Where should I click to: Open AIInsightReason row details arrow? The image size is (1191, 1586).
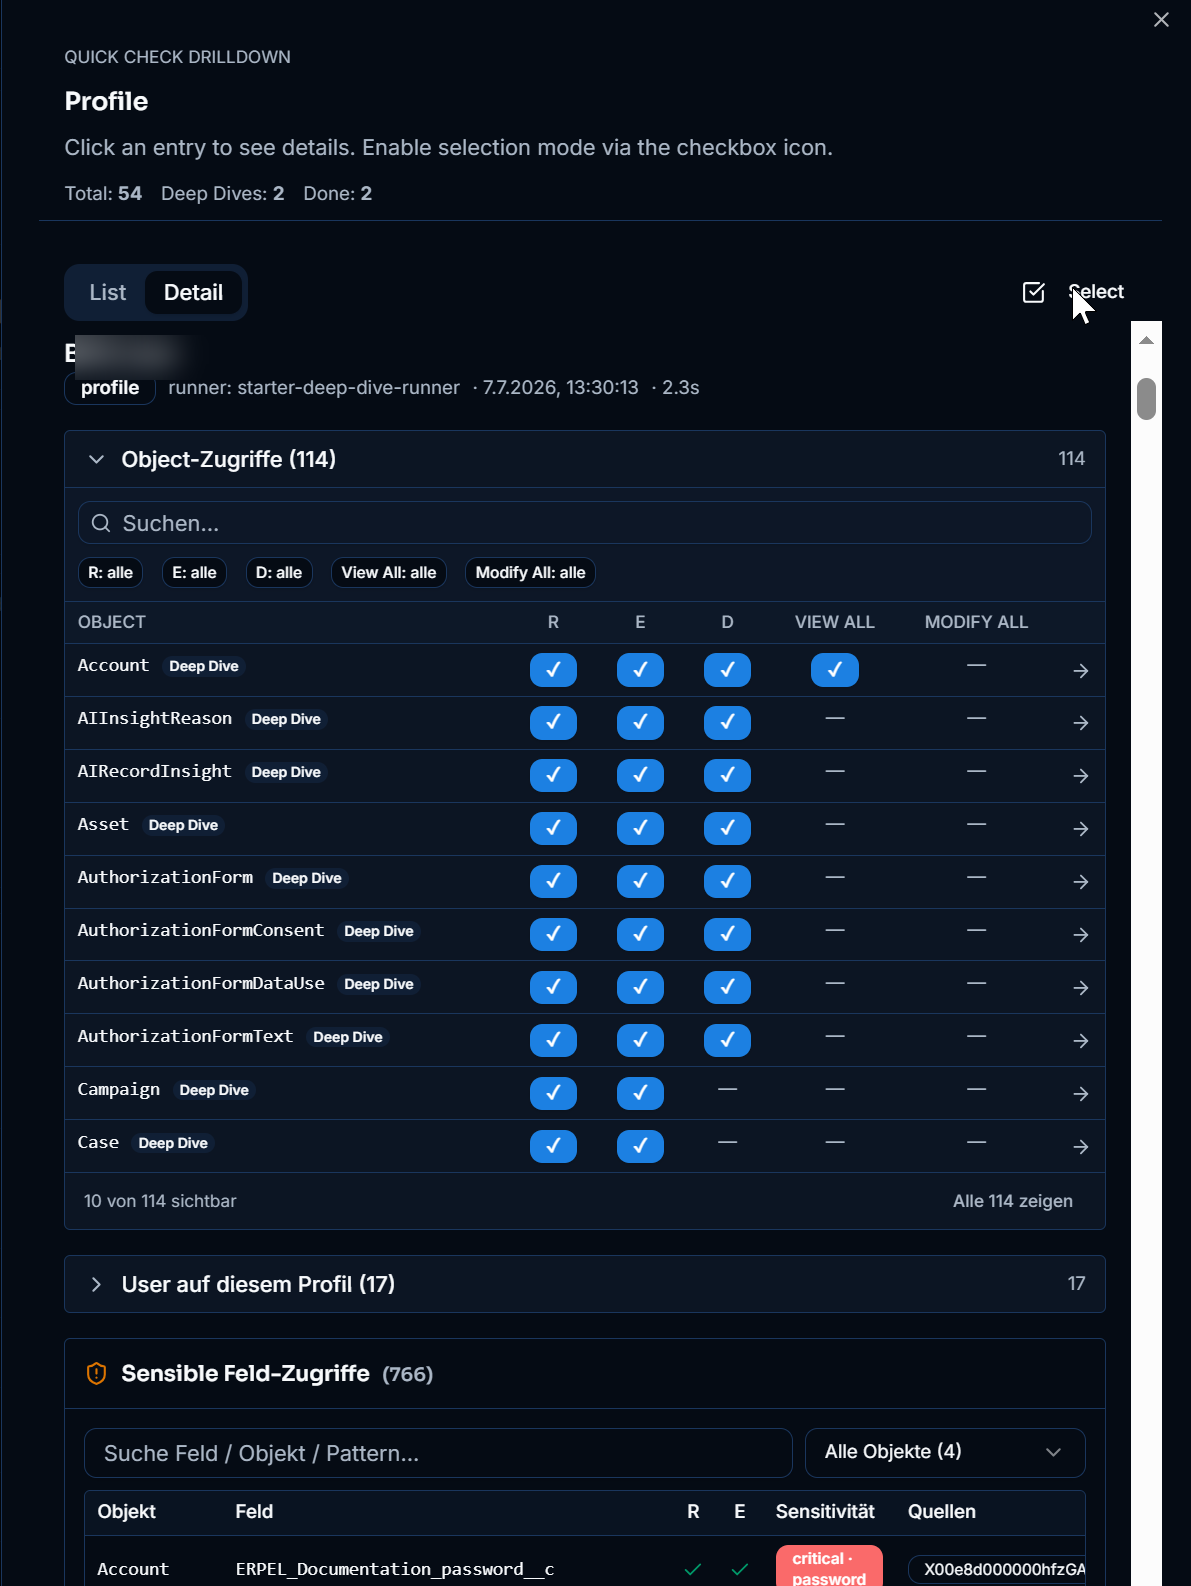(1081, 723)
